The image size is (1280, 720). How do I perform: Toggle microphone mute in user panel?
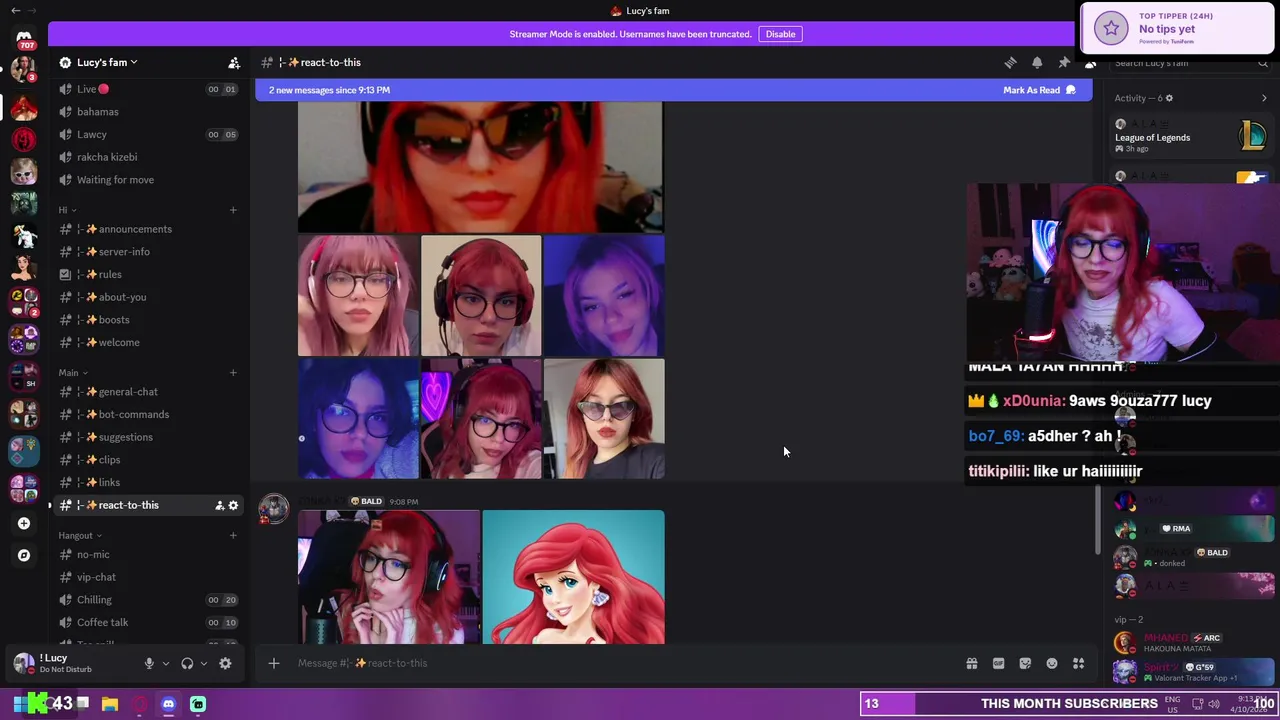pos(149,663)
